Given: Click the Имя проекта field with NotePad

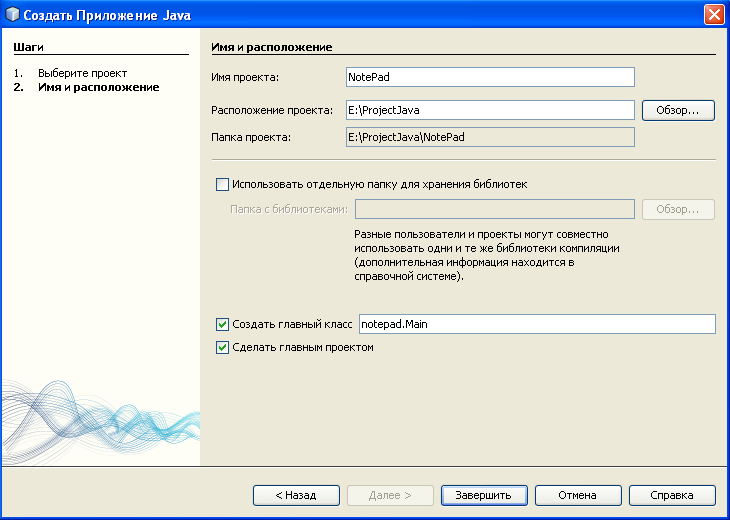Looking at the screenshot, I should (490, 77).
